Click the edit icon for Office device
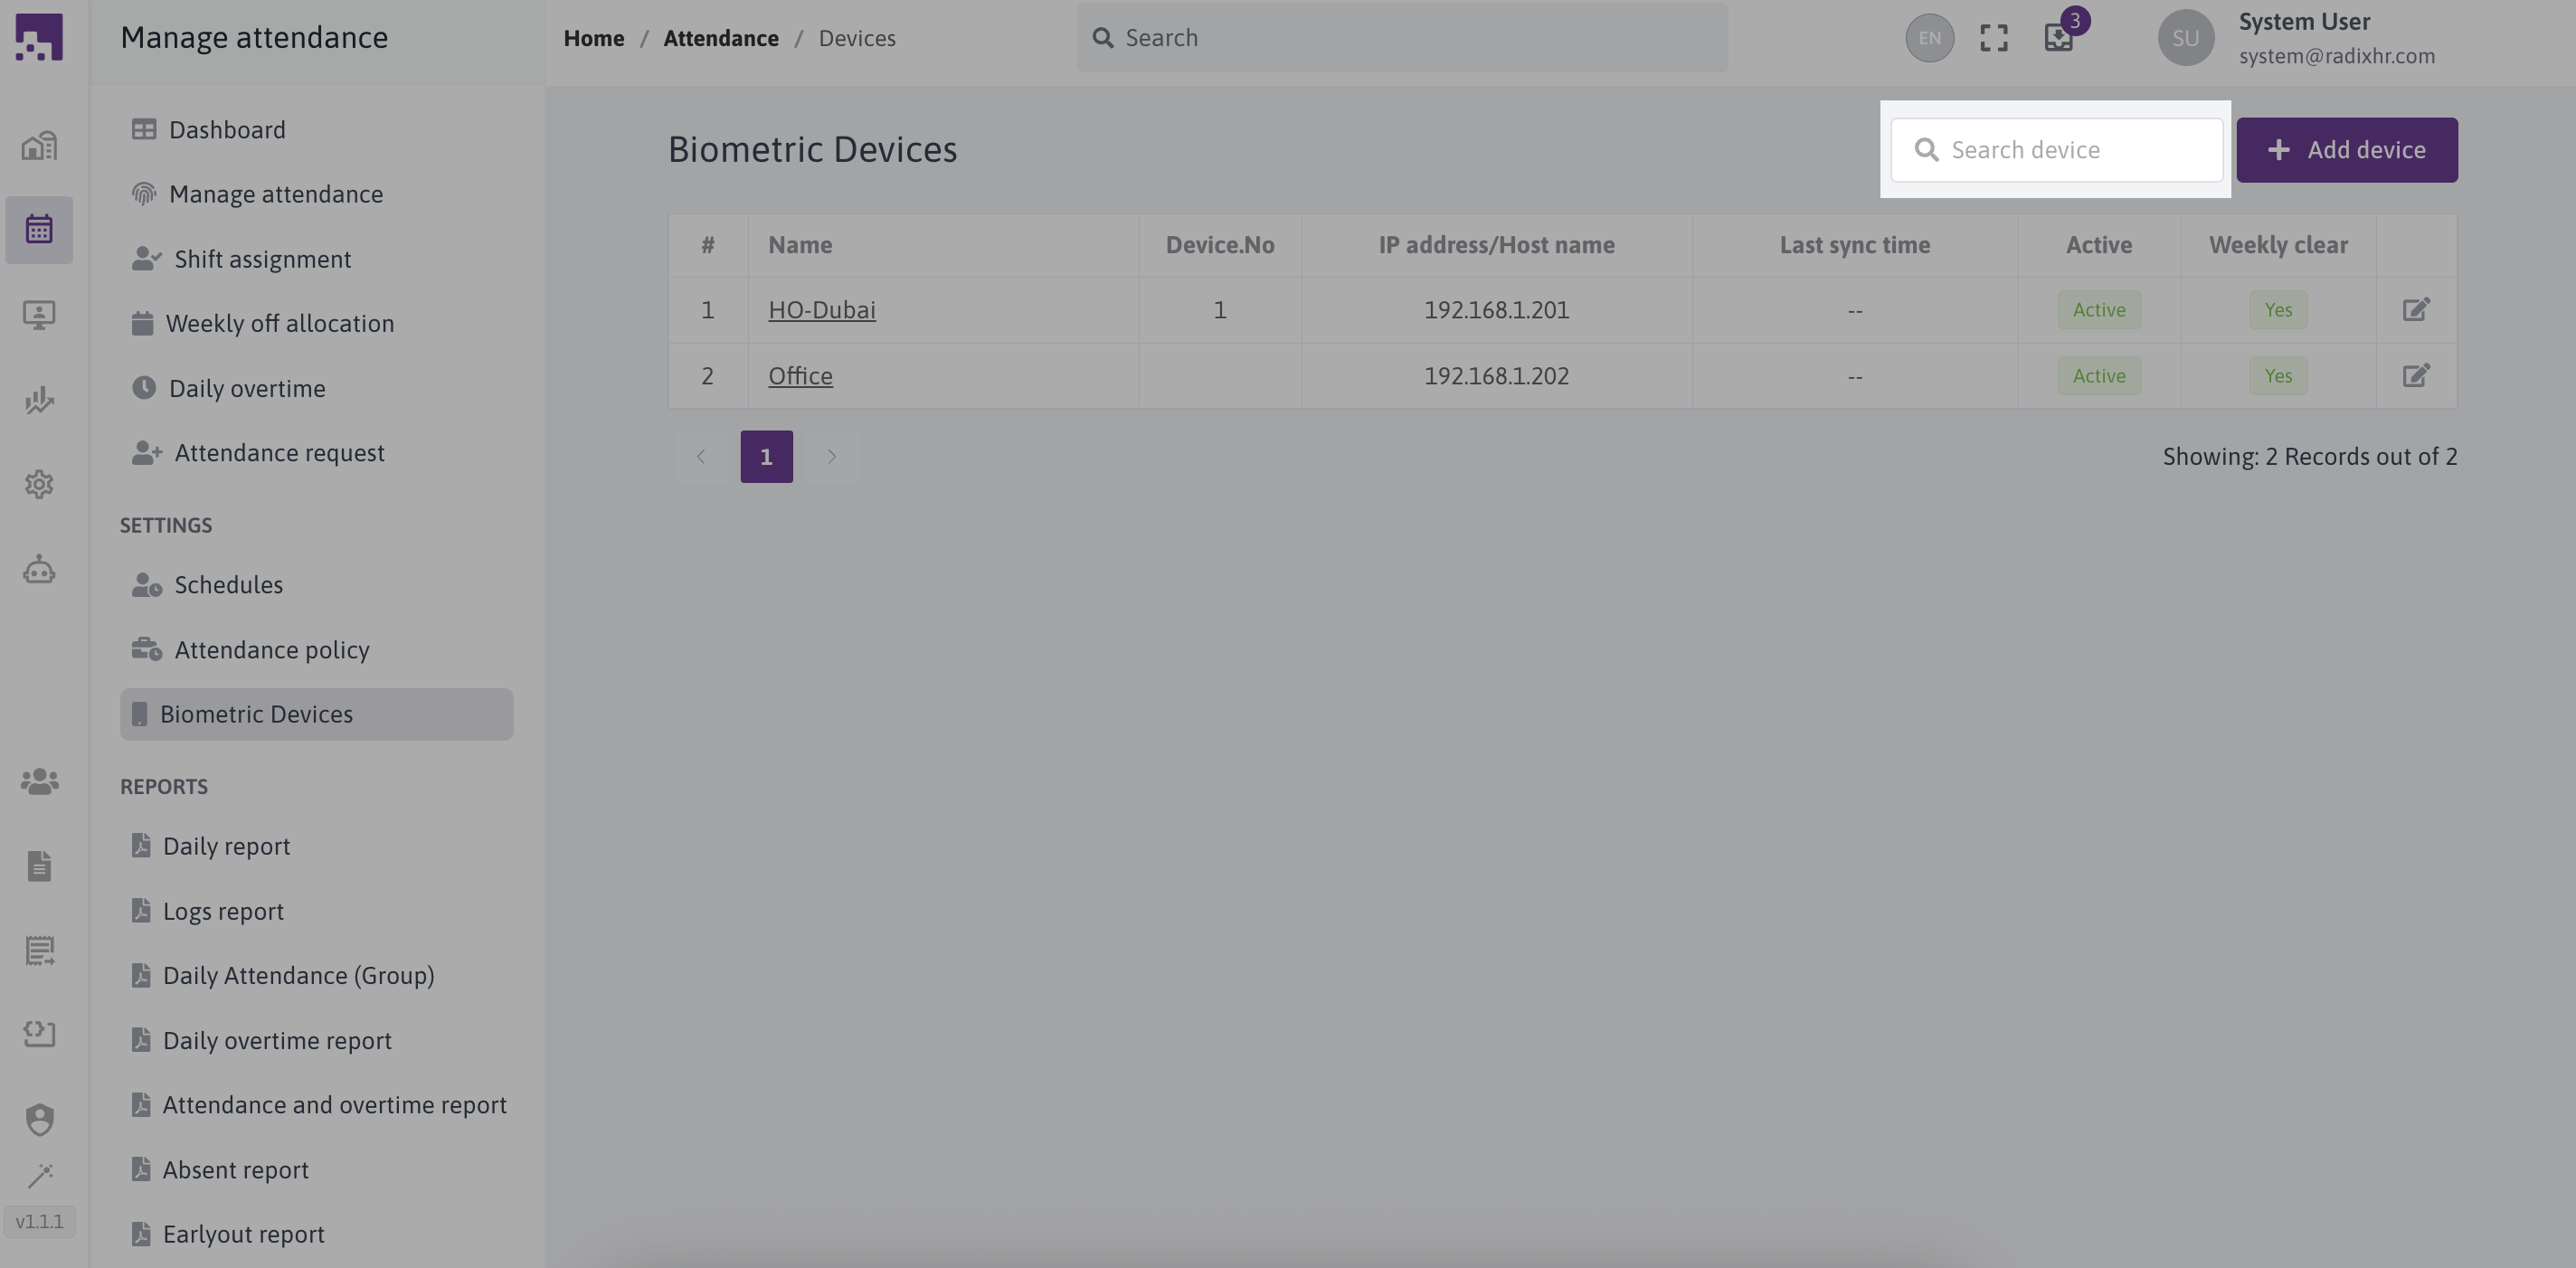 tap(2415, 376)
